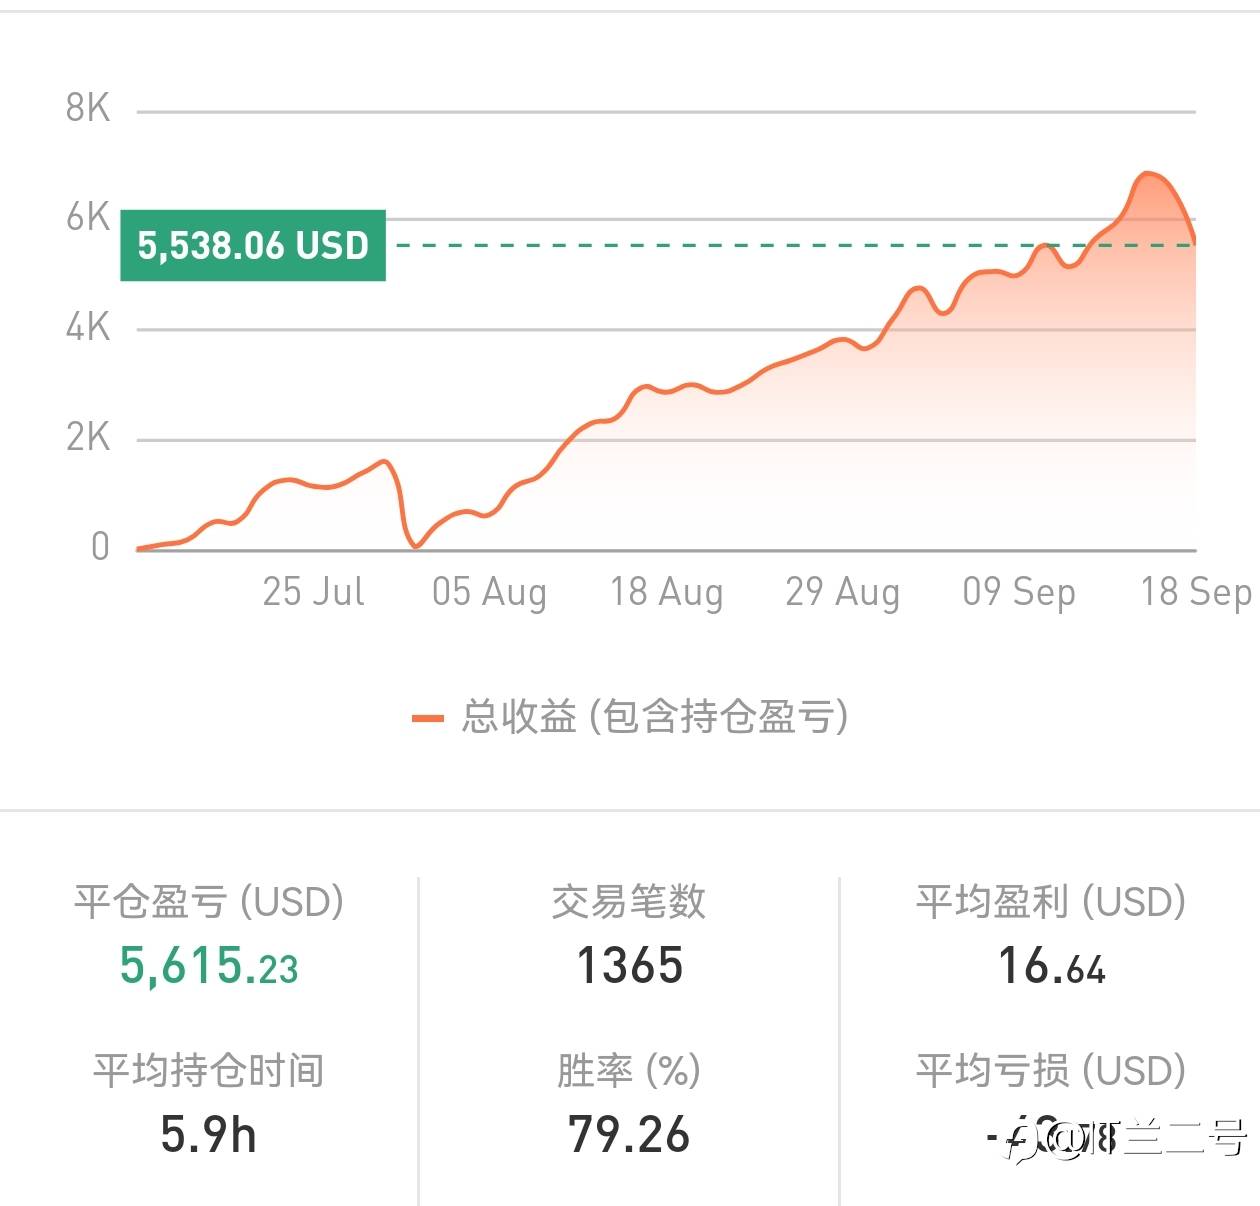Open the 平仓盈亏 (USD) value 5,615.23
This screenshot has height=1206, width=1260.
click(x=209, y=966)
